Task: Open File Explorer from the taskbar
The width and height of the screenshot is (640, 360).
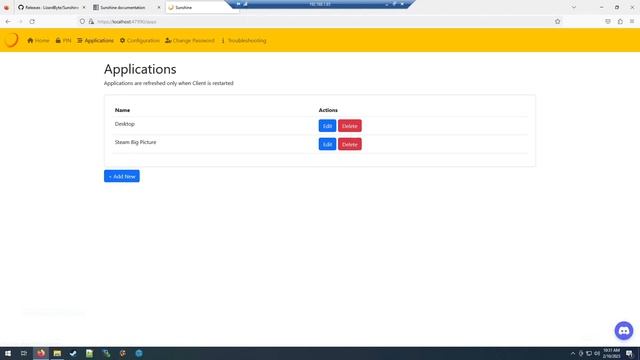Action: tap(57, 353)
